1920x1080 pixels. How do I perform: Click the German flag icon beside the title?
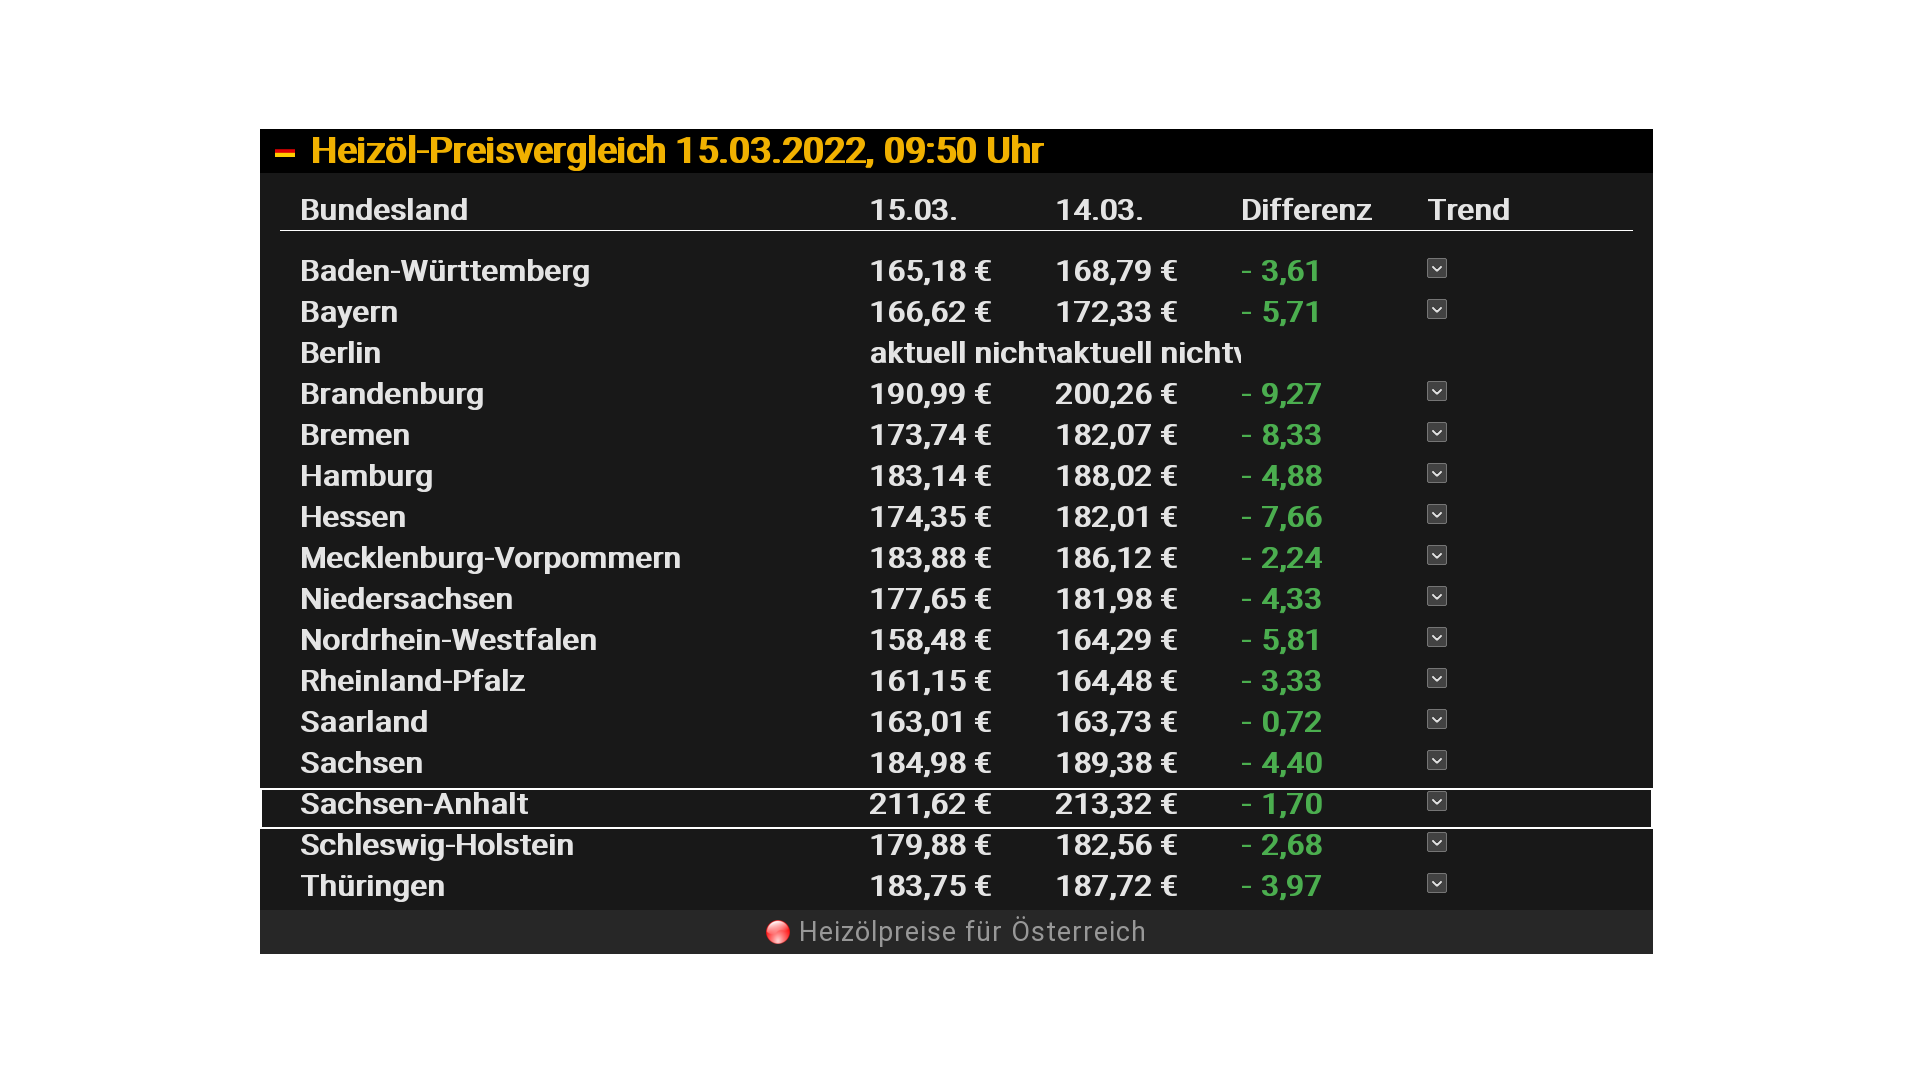pyautogui.click(x=285, y=153)
